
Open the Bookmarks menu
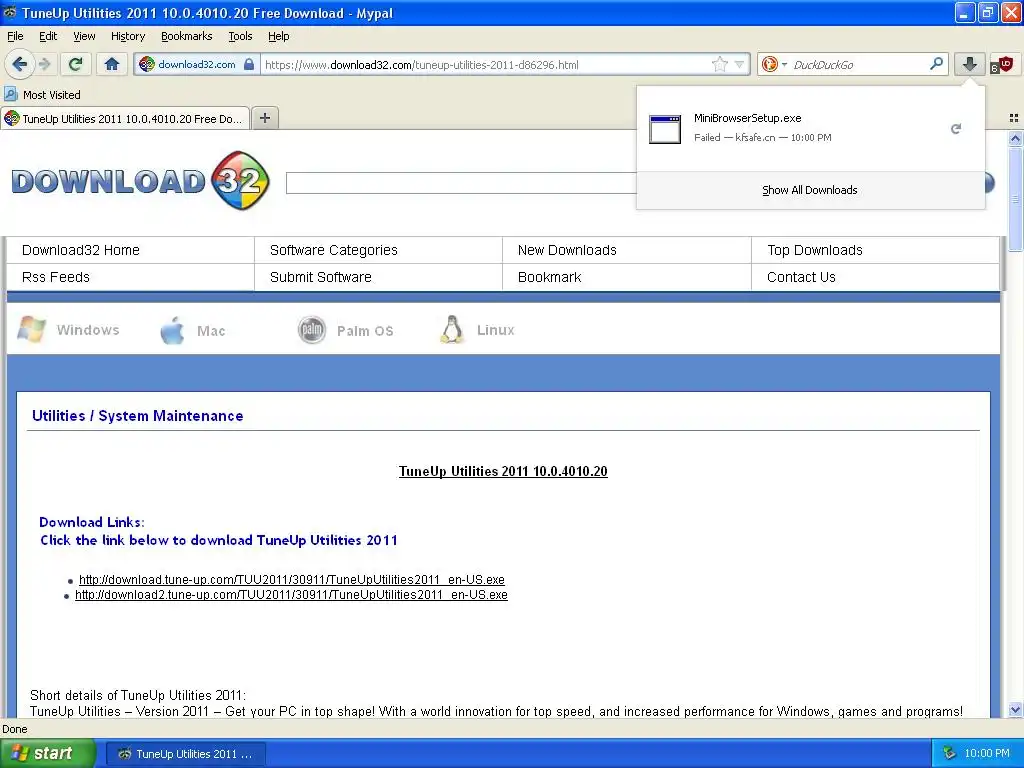(x=186, y=36)
